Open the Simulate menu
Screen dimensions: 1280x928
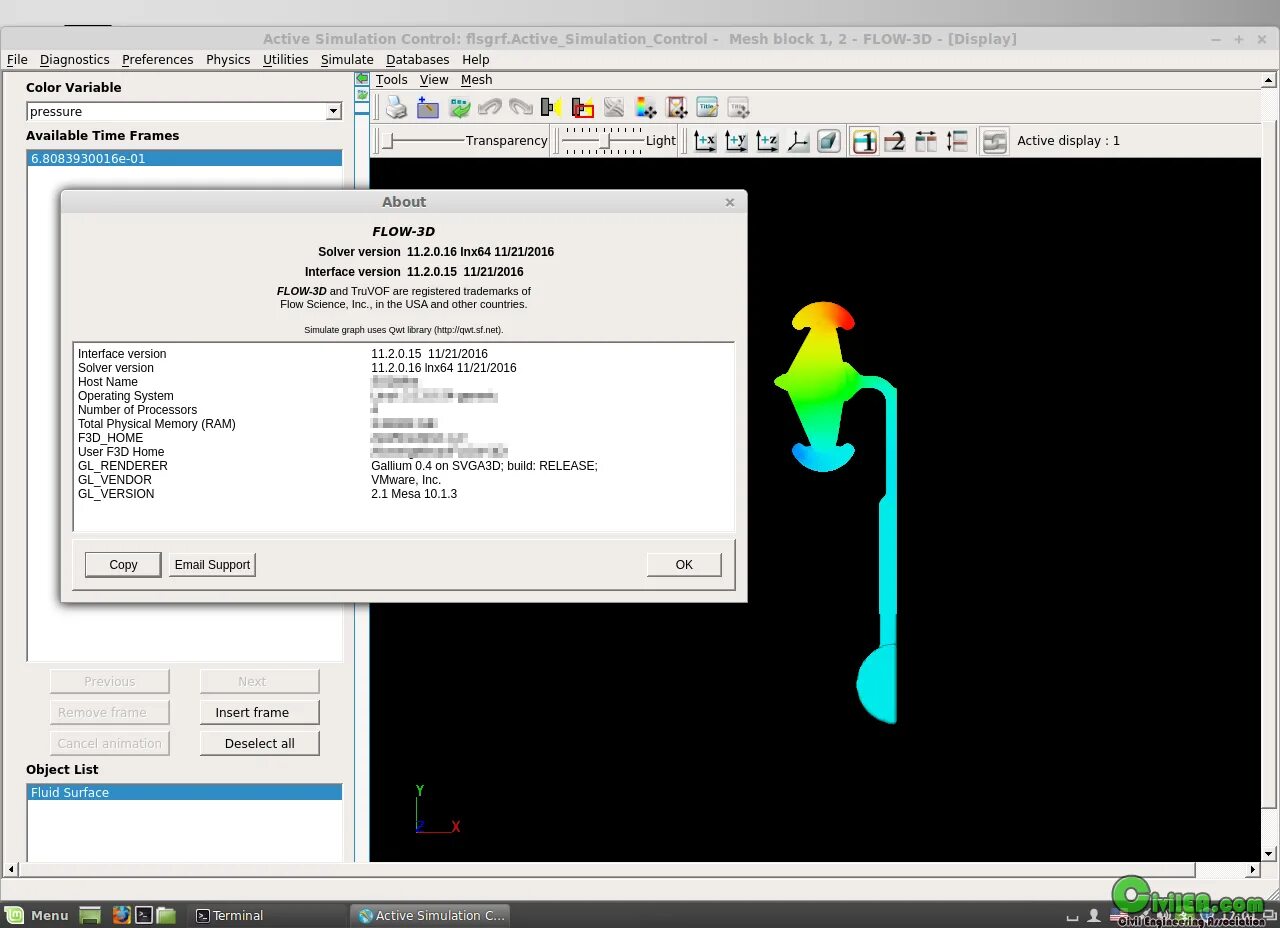(x=347, y=59)
